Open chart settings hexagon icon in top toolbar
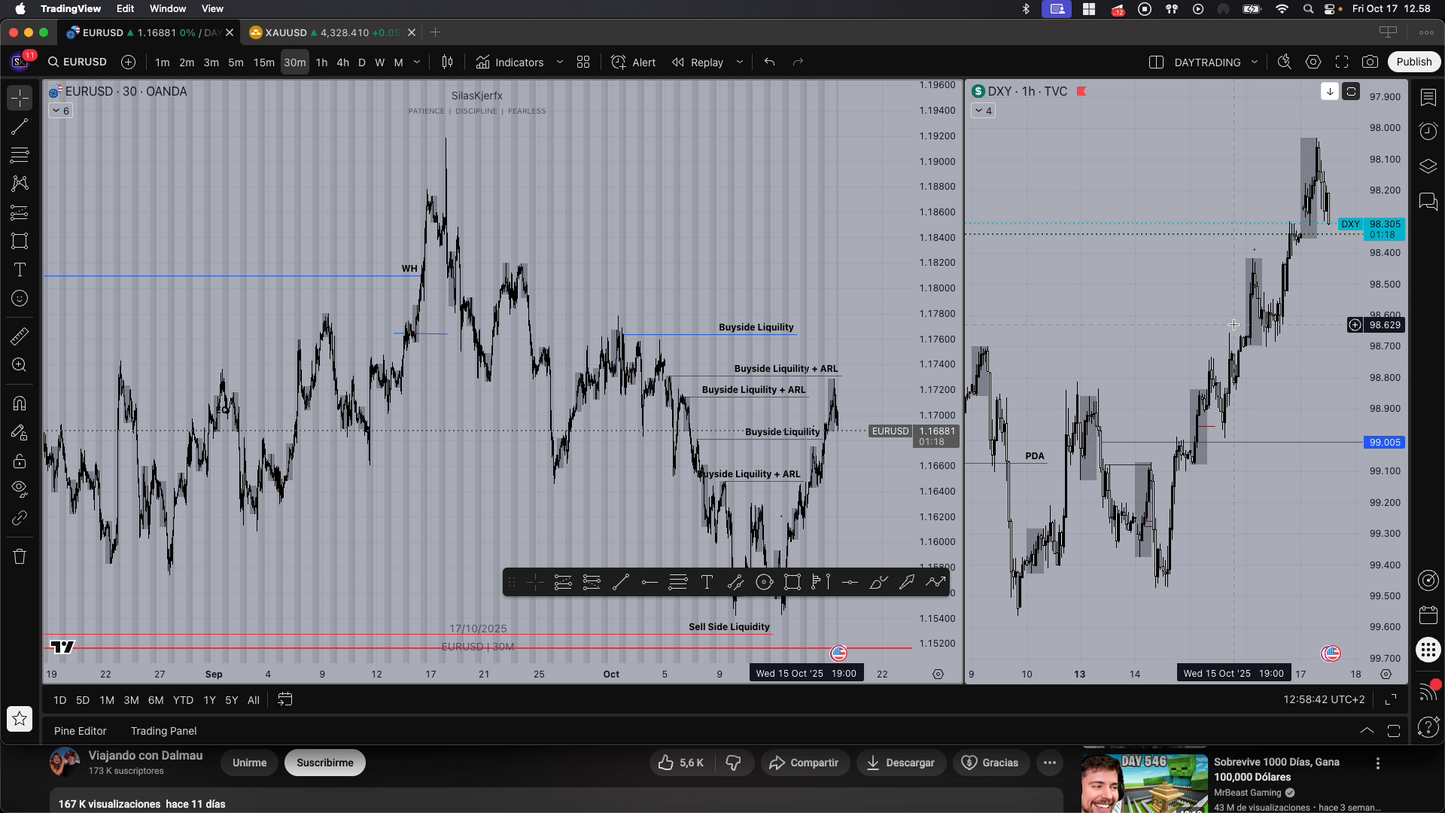The width and height of the screenshot is (1445, 813). coord(1313,62)
